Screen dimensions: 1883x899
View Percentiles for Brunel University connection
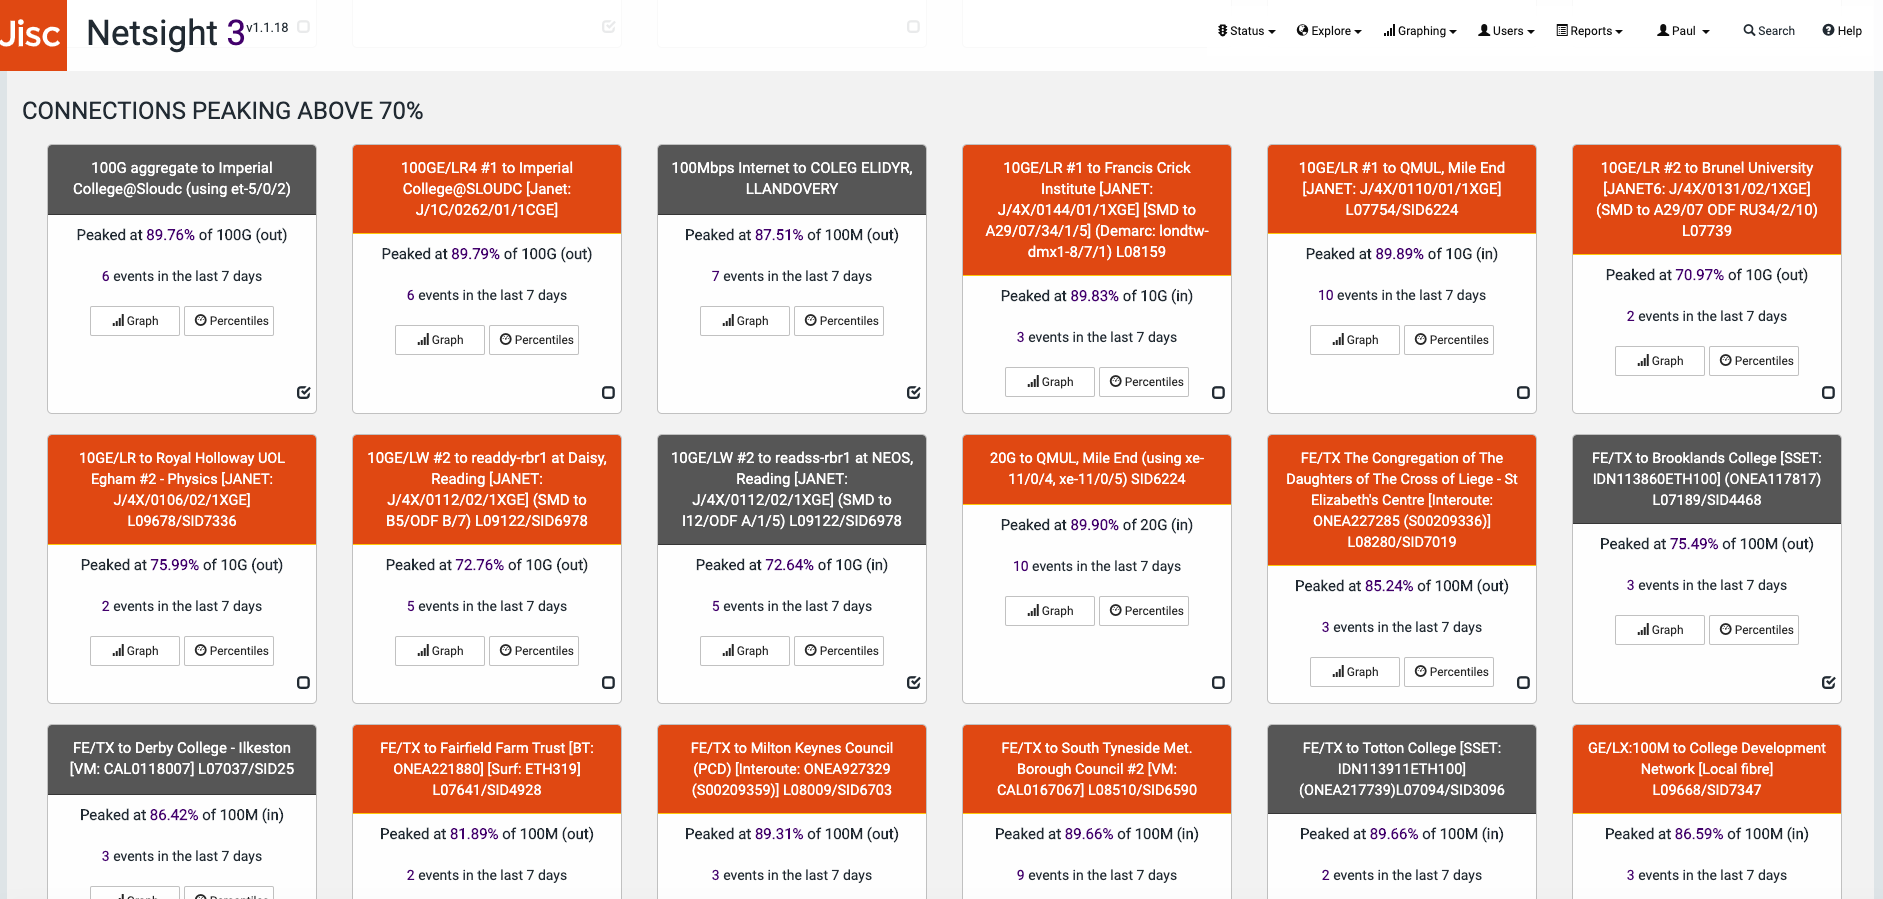[1754, 361]
